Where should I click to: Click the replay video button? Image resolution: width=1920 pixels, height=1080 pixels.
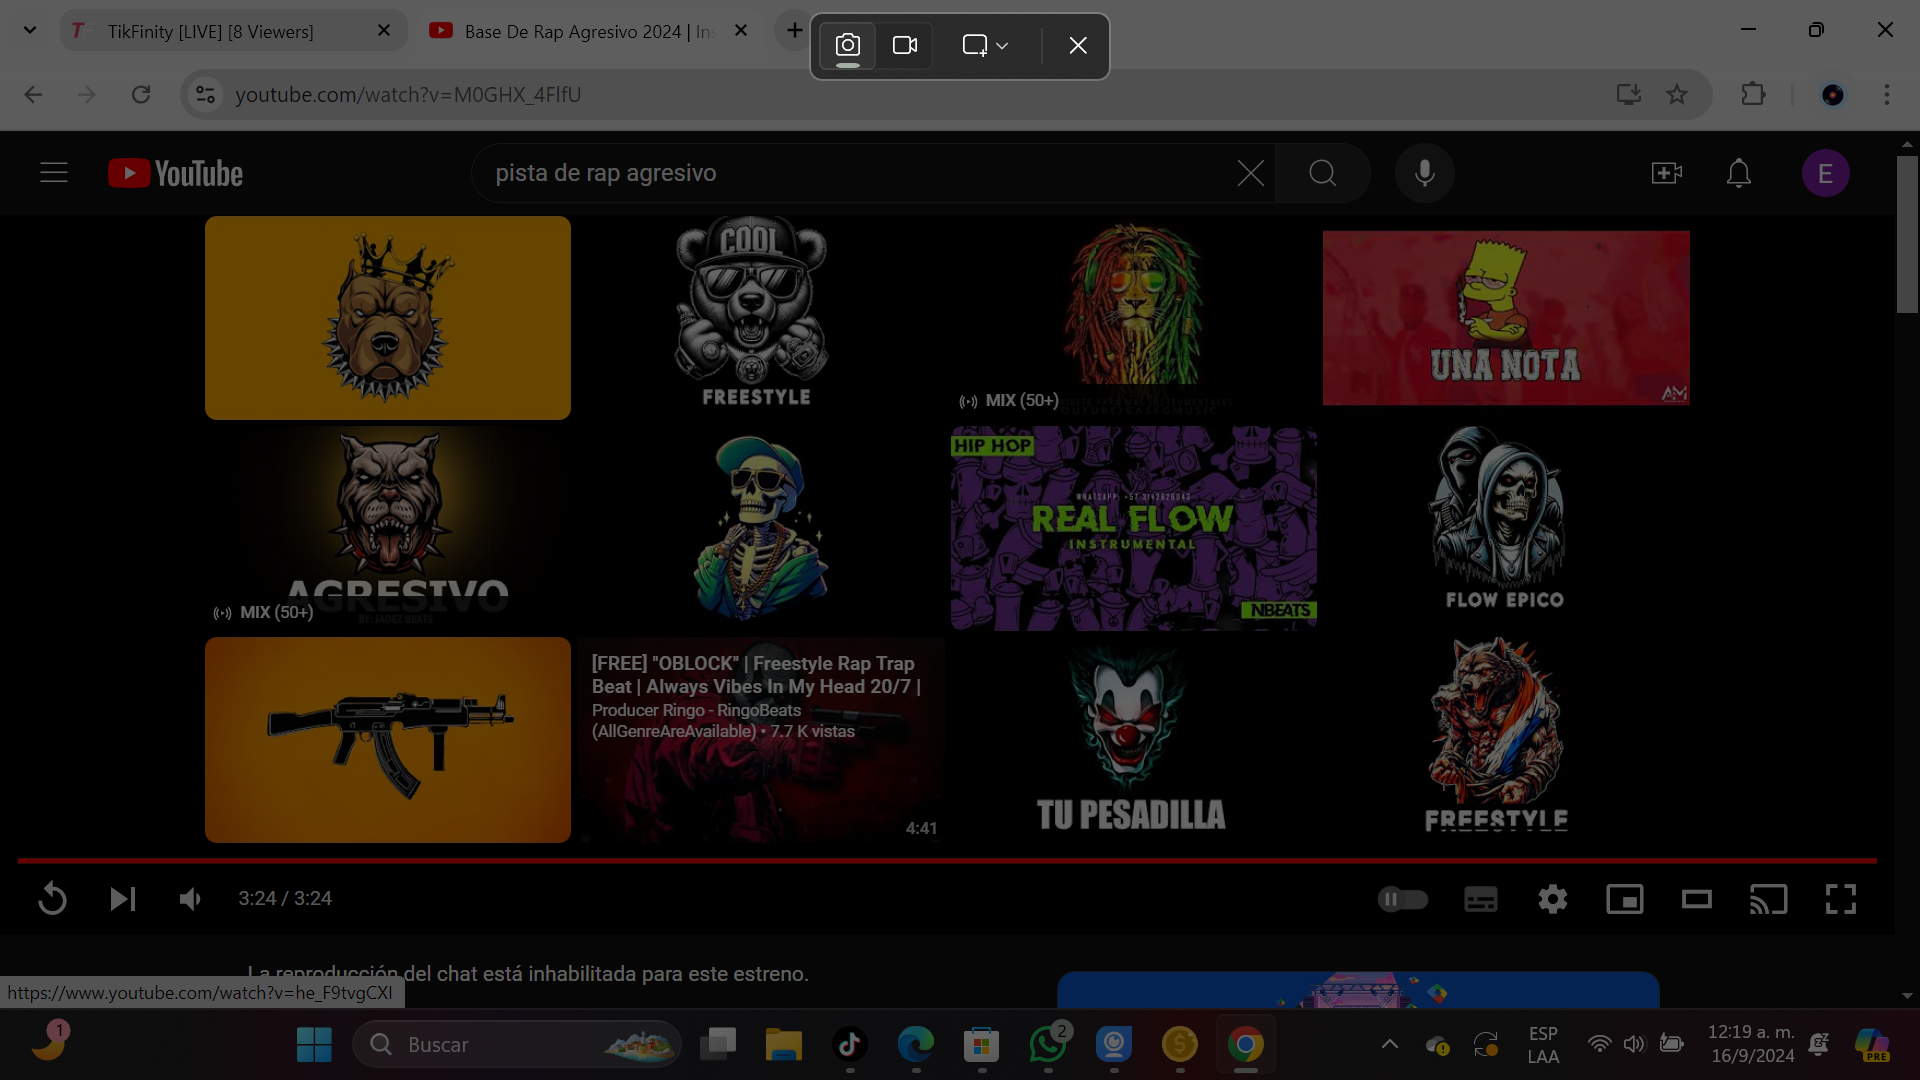click(x=52, y=899)
